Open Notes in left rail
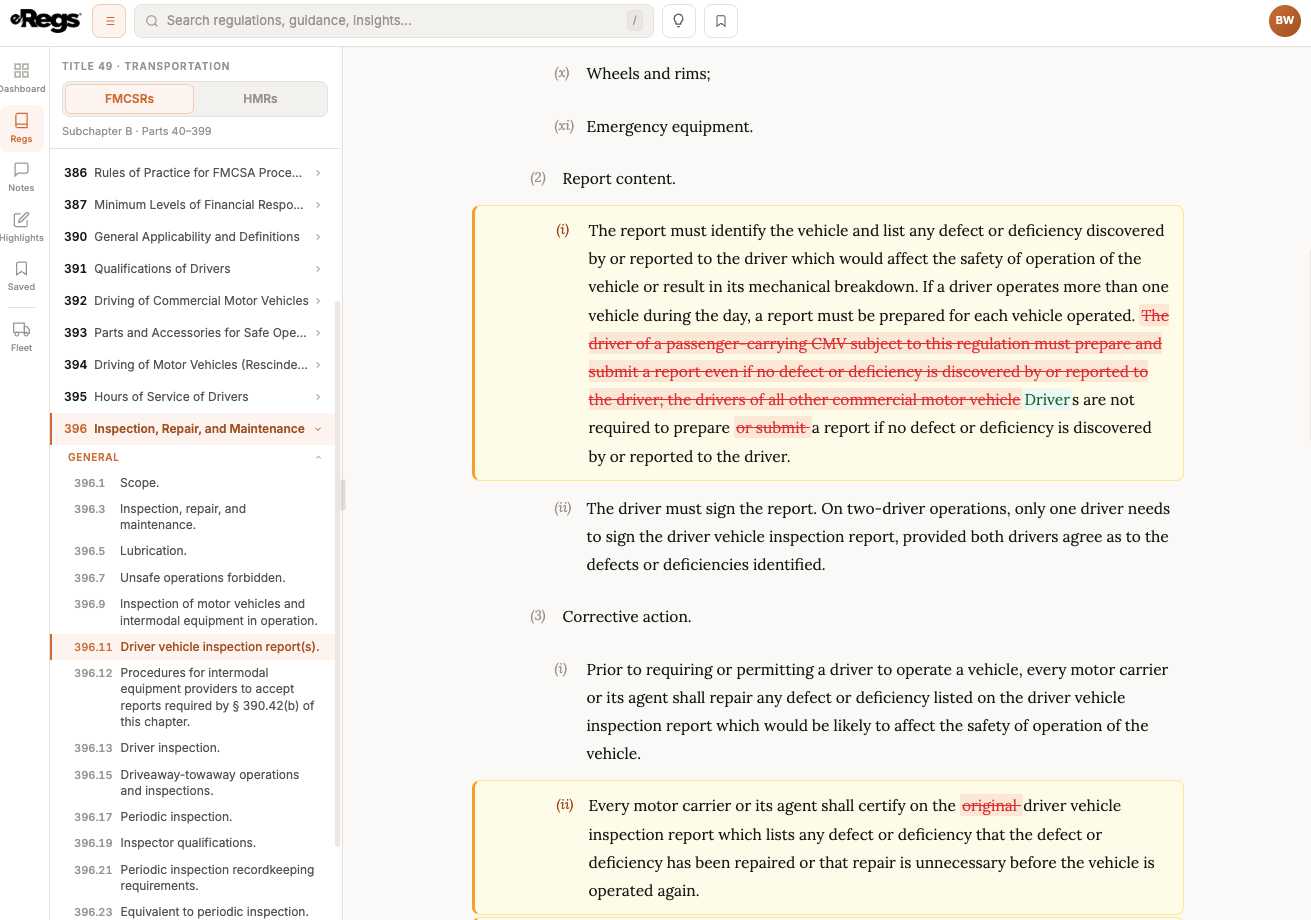Image resolution: width=1311 pixels, height=920 pixels. point(21,177)
